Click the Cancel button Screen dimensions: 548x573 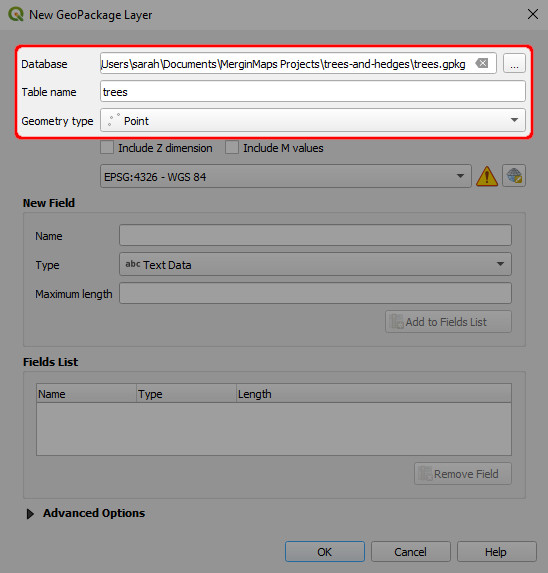click(411, 552)
